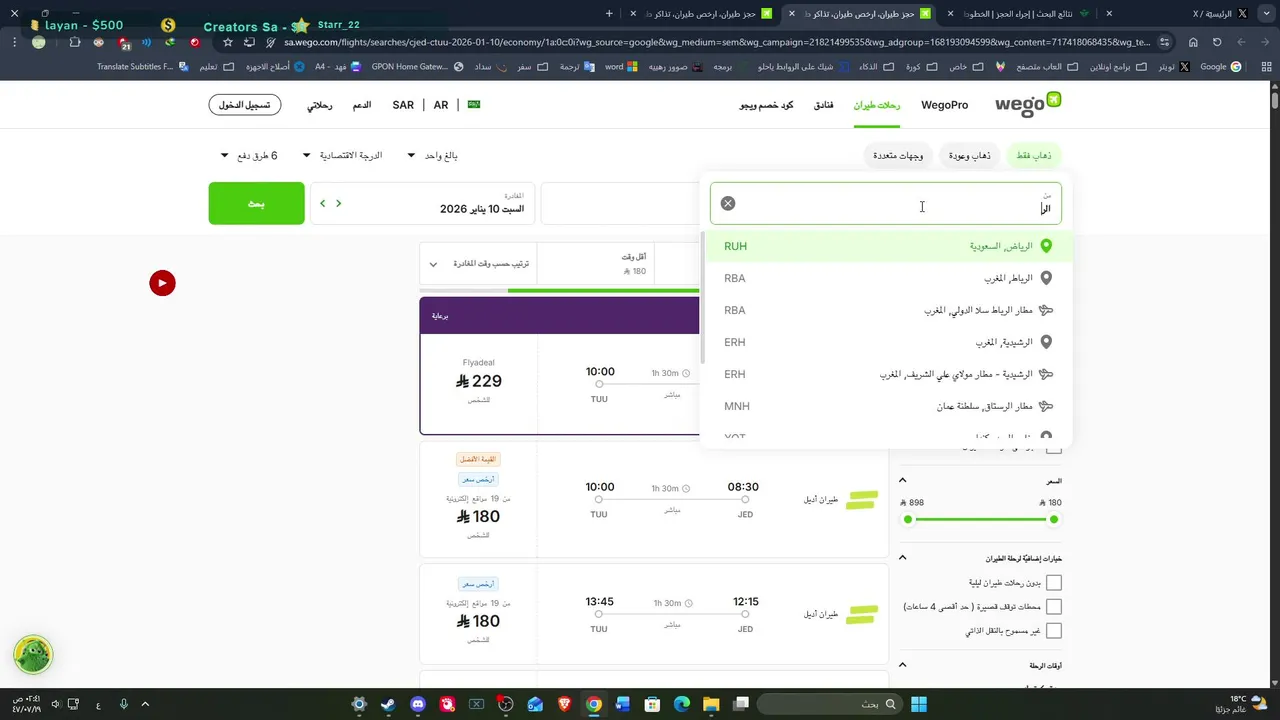Open 'كود خصم ويجو' nav item

click(x=766, y=105)
